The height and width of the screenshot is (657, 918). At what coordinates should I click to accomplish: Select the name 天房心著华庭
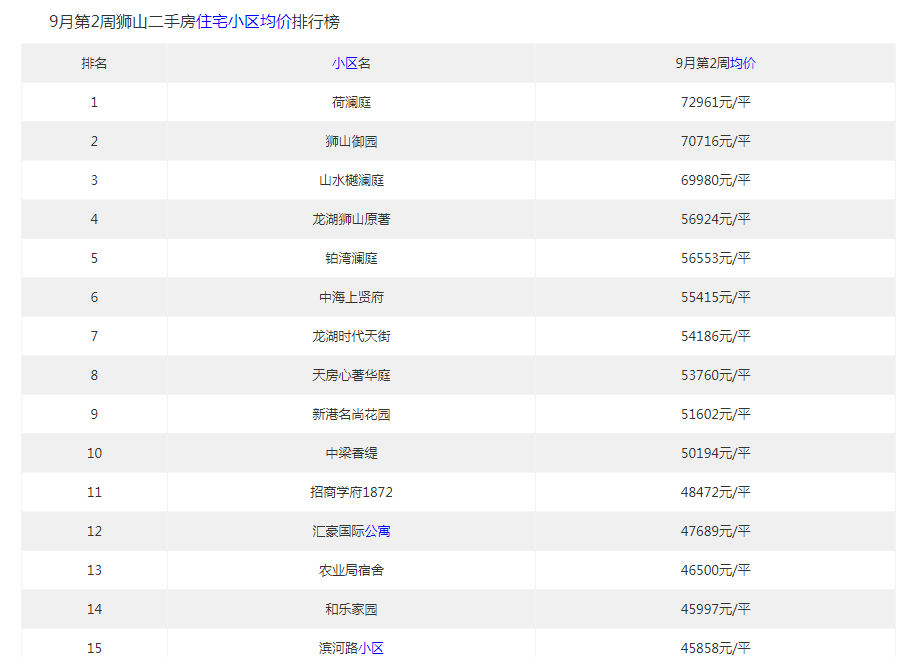[x=351, y=375]
